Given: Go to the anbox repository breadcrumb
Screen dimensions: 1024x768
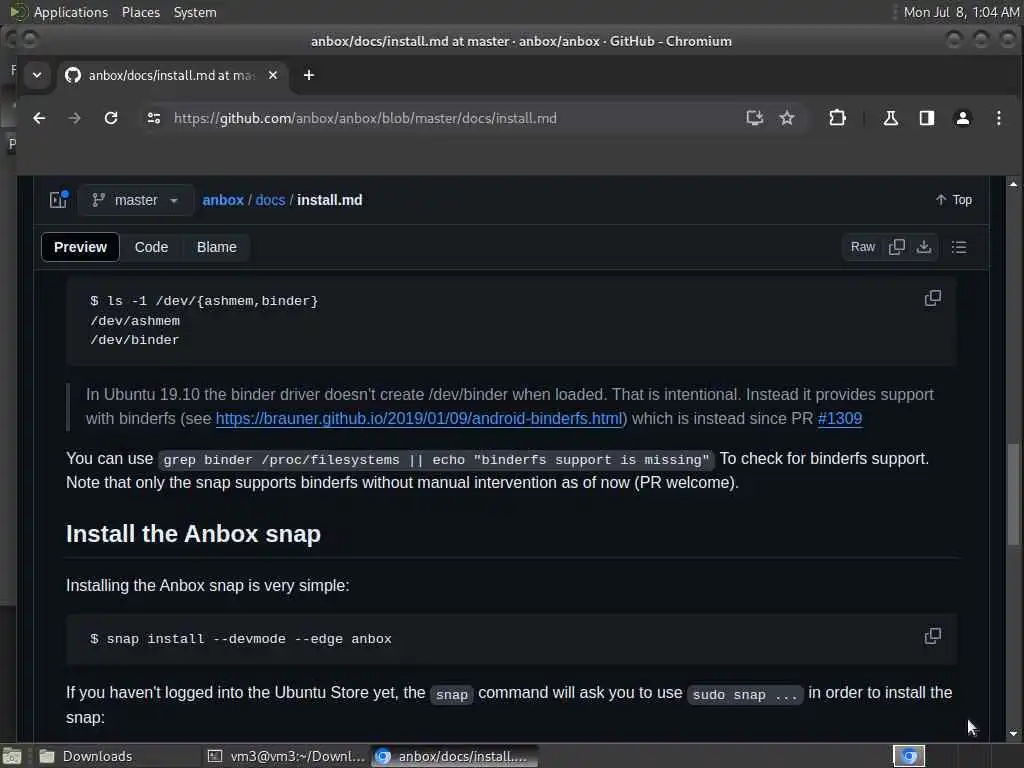Looking at the screenshot, I should coord(223,200).
